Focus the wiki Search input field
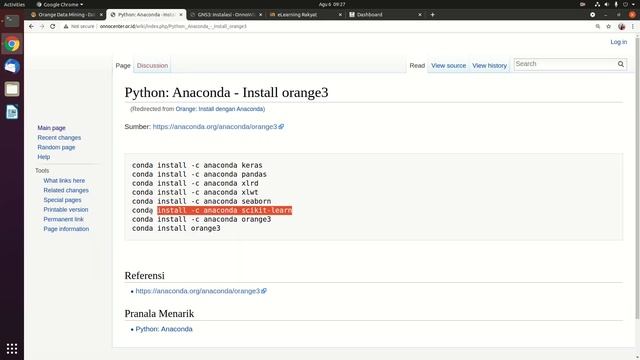640x360 pixels. click(565, 64)
